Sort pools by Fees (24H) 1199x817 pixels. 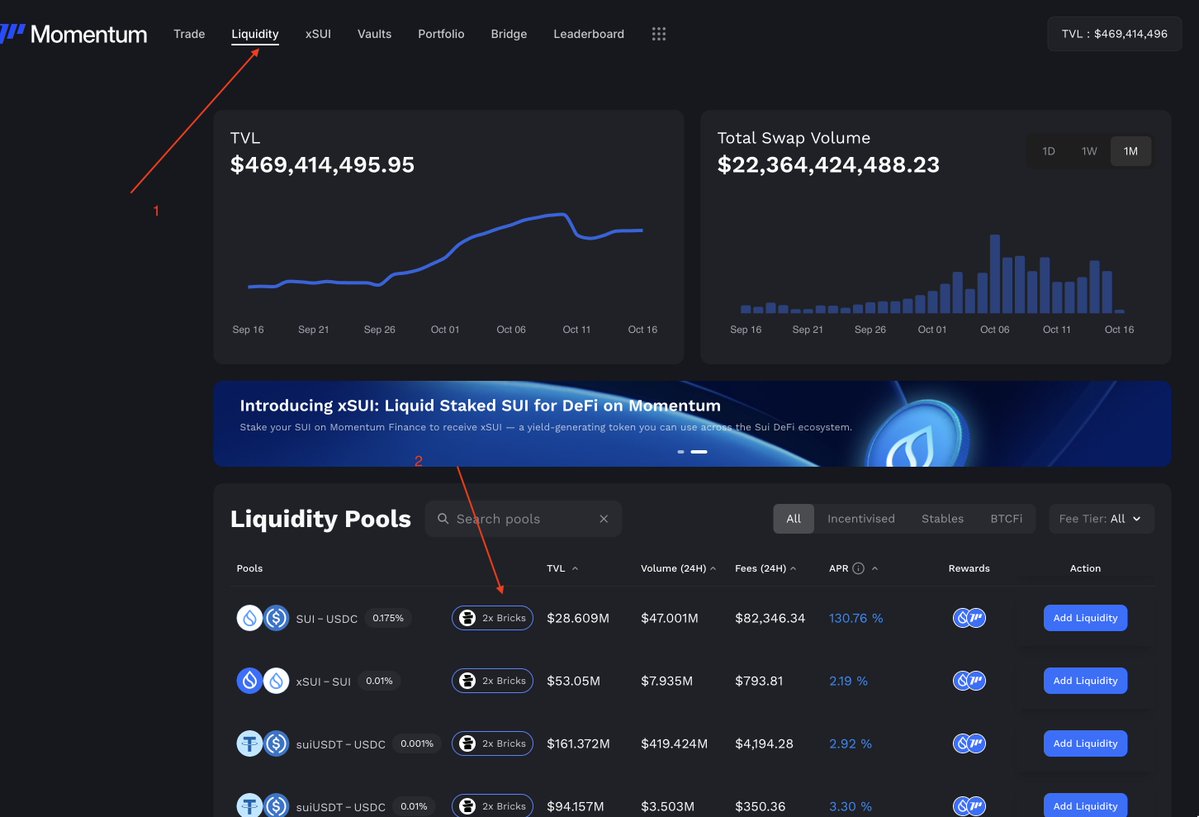[765, 568]
